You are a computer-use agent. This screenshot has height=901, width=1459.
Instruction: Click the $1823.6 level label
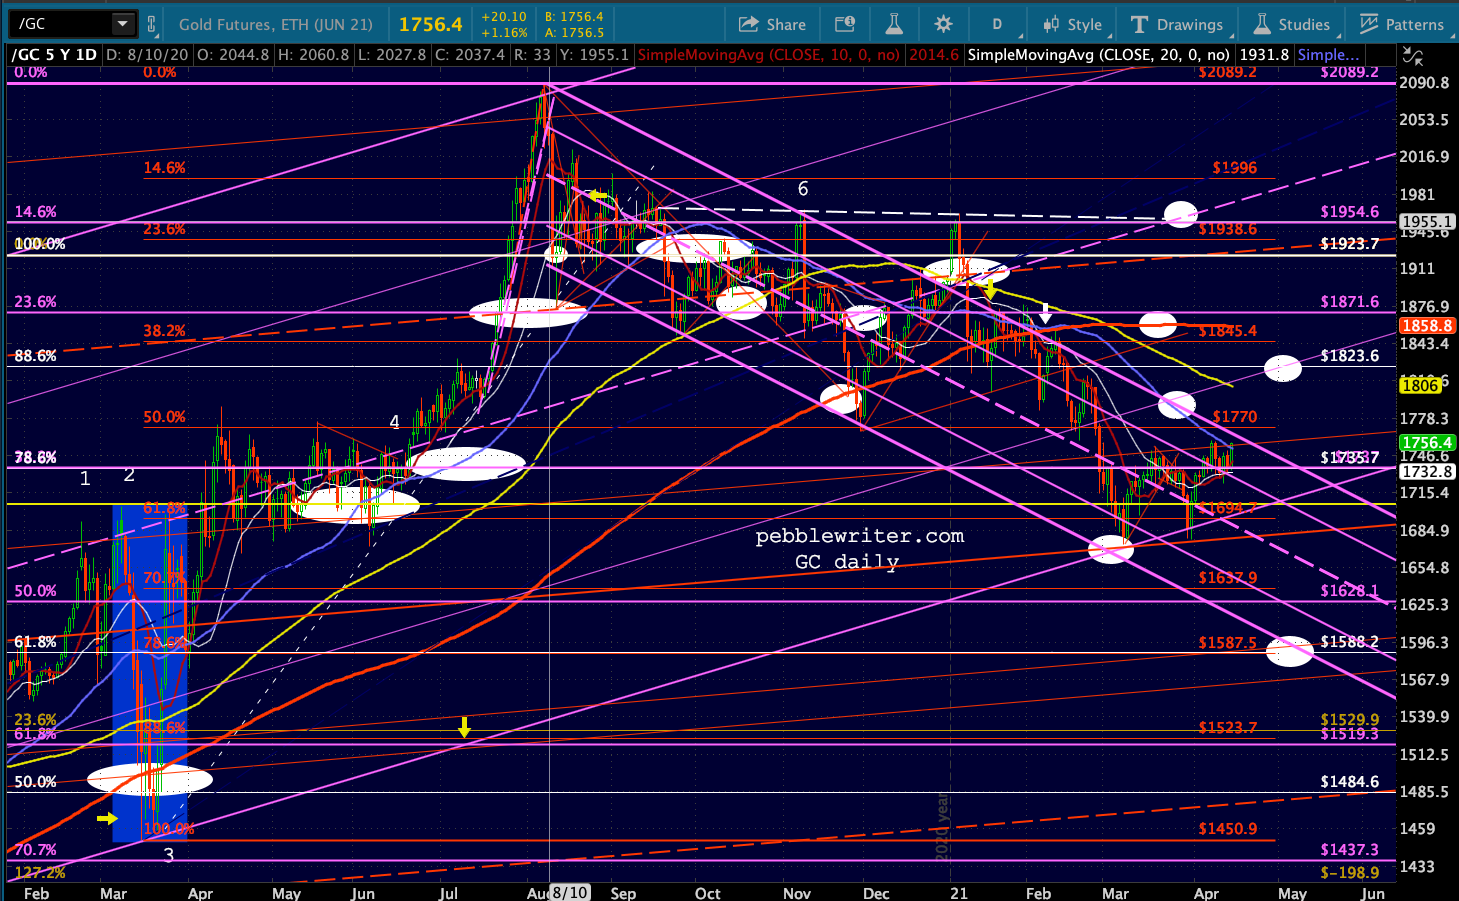coord(1349,355)
